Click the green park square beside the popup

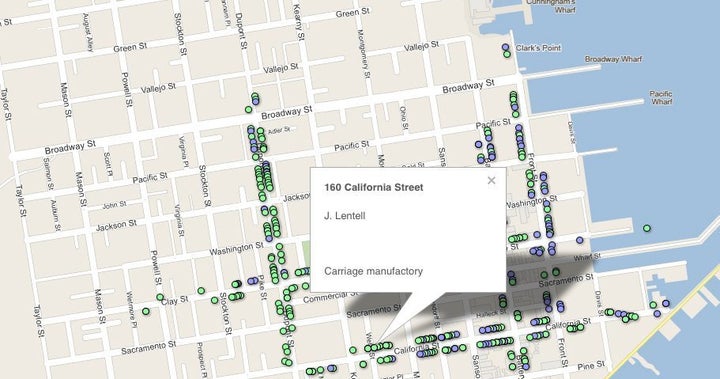point(306,252)
